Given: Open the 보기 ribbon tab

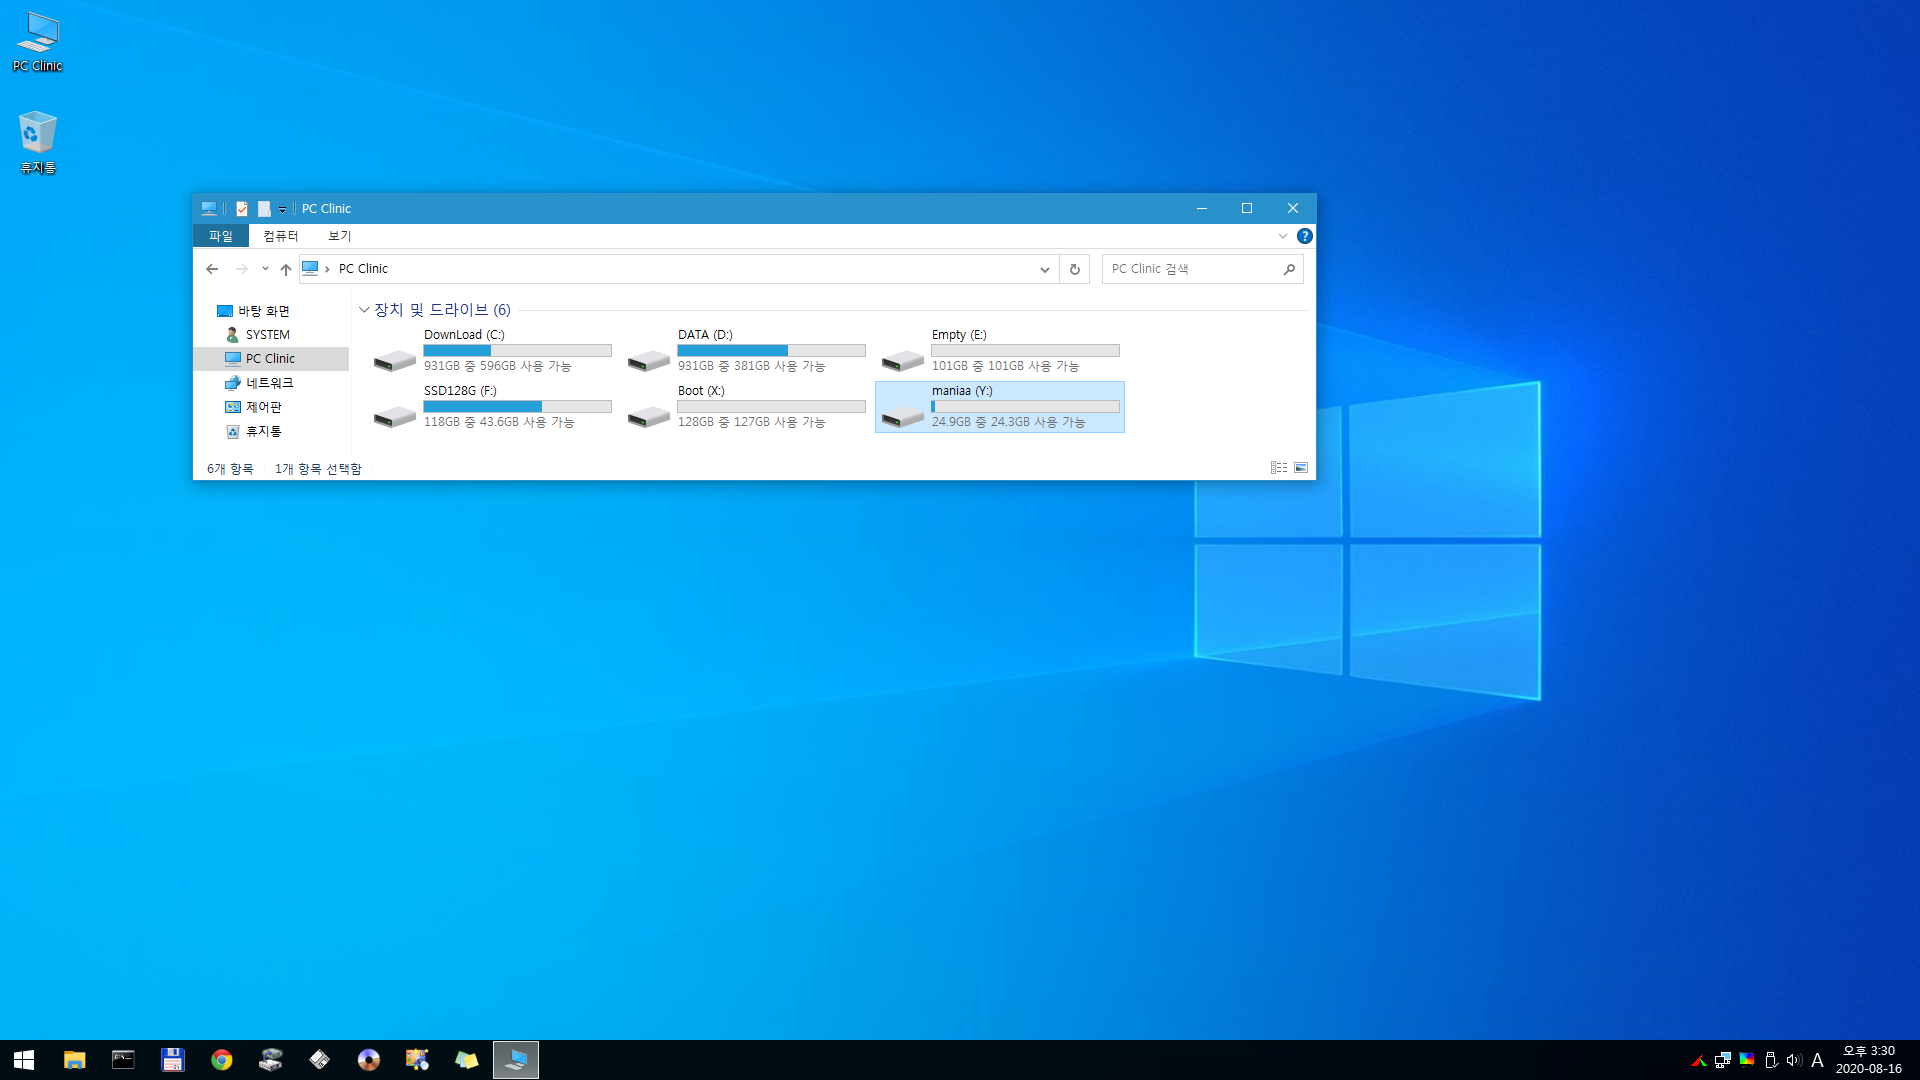Looking at the screenshot, I should click(340, 236).
